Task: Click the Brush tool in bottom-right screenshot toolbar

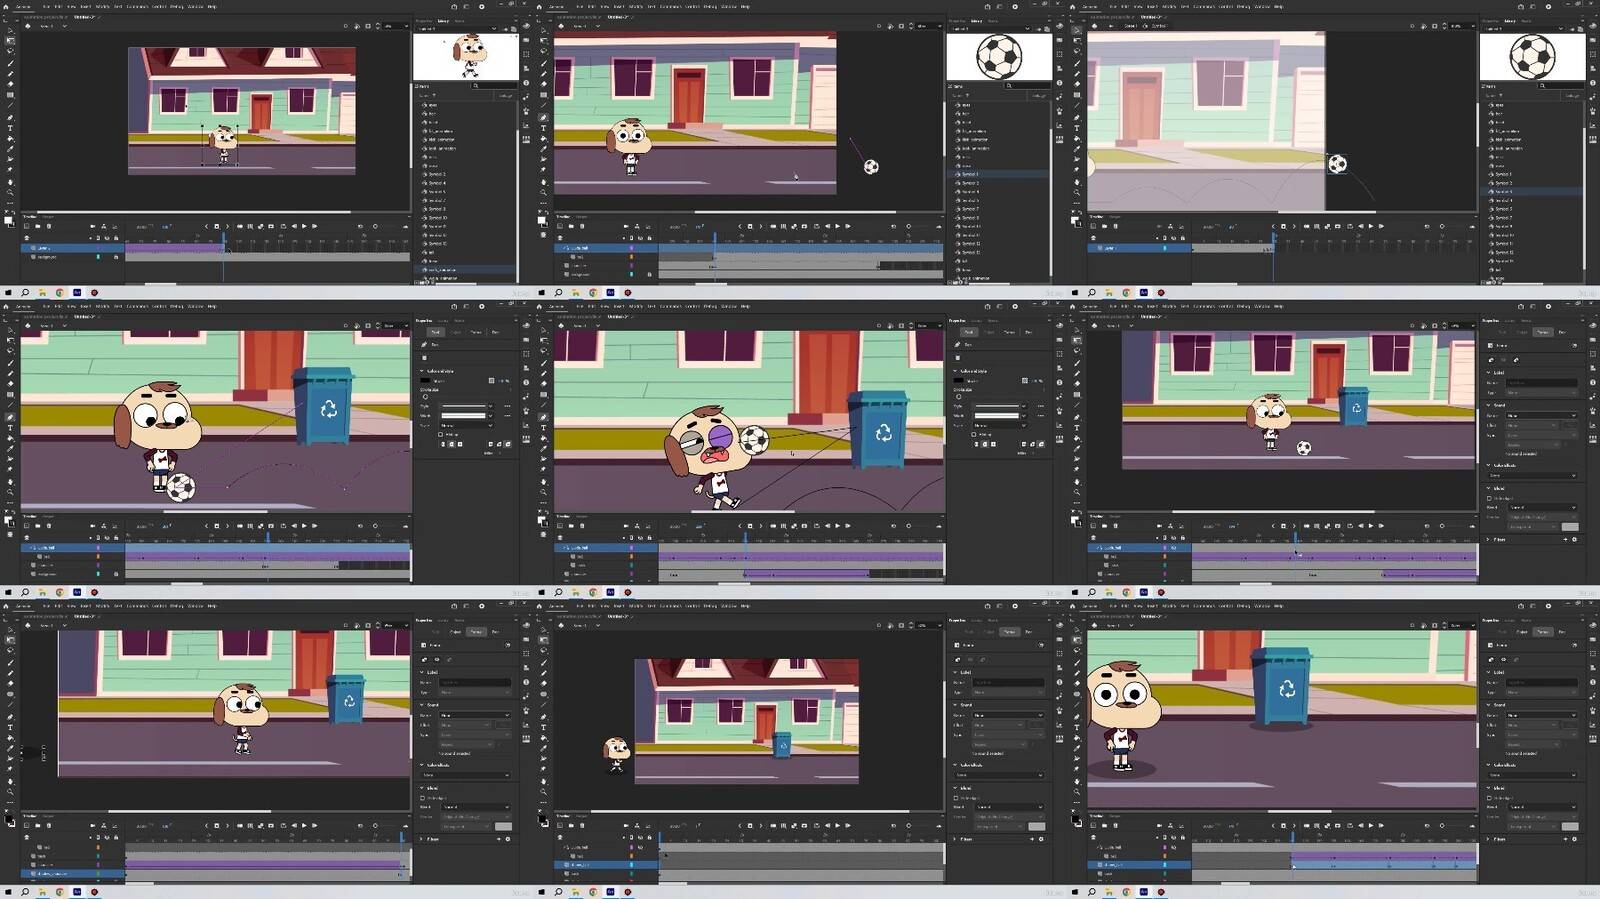Action: click(x=1077, y=662)
